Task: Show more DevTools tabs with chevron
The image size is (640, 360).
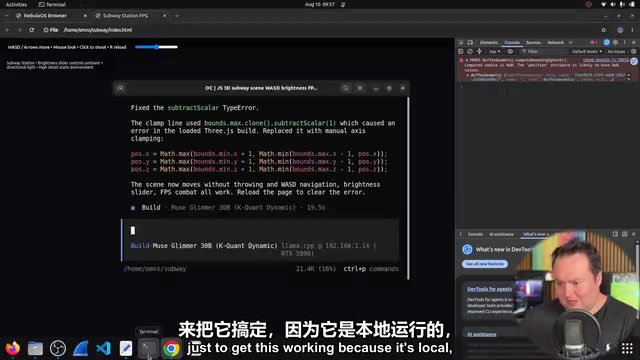Action: coord(571,42)
